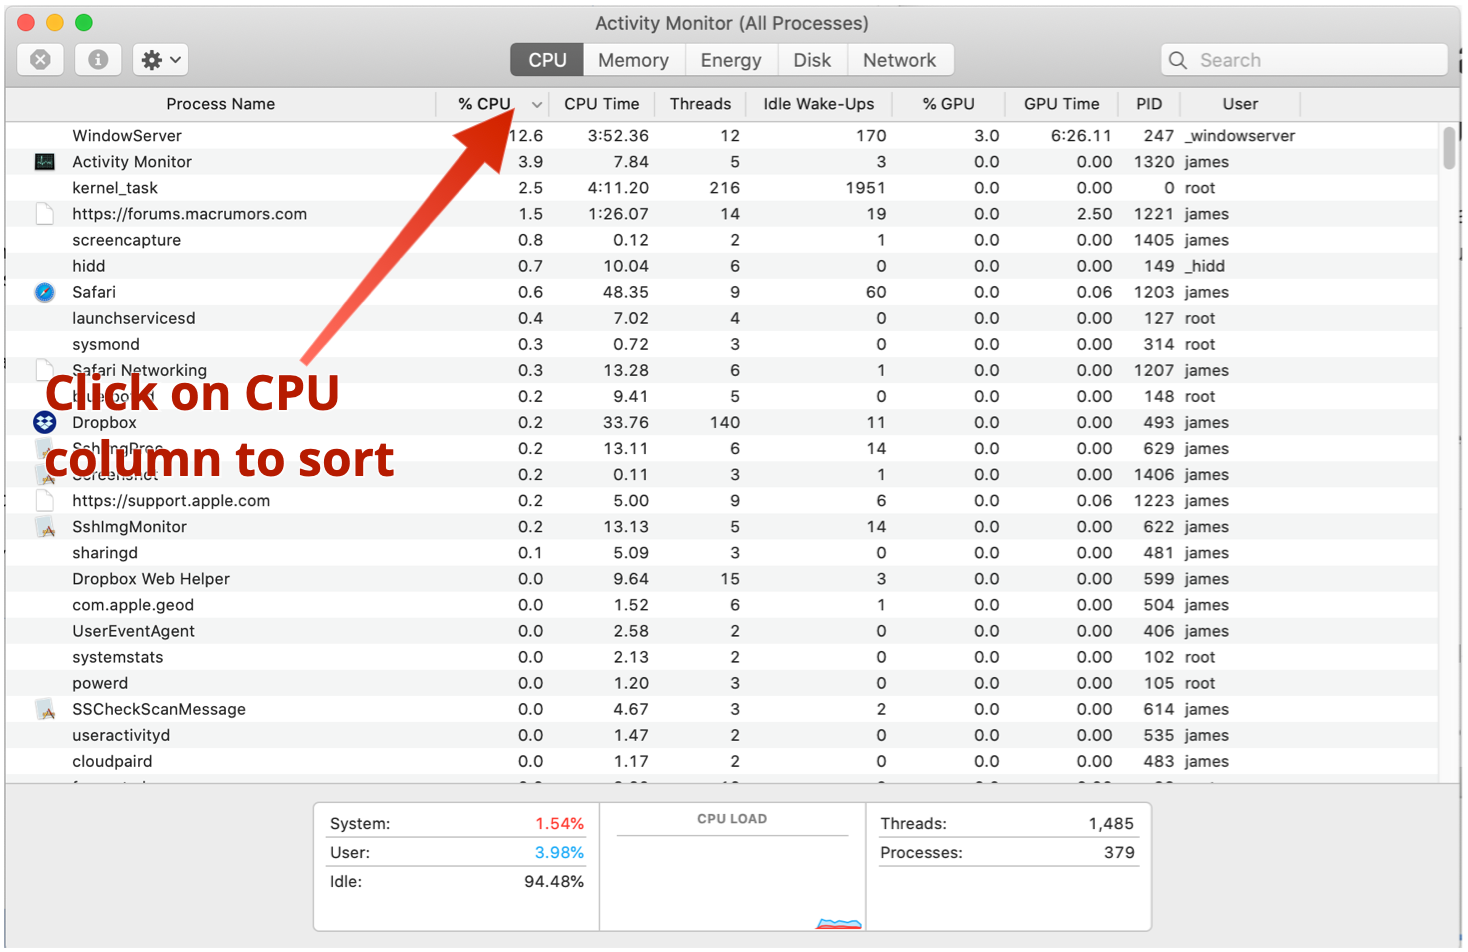Switch to the Network tab
1468x952 pixels.
pyautogui.click(x=899, y=60)
